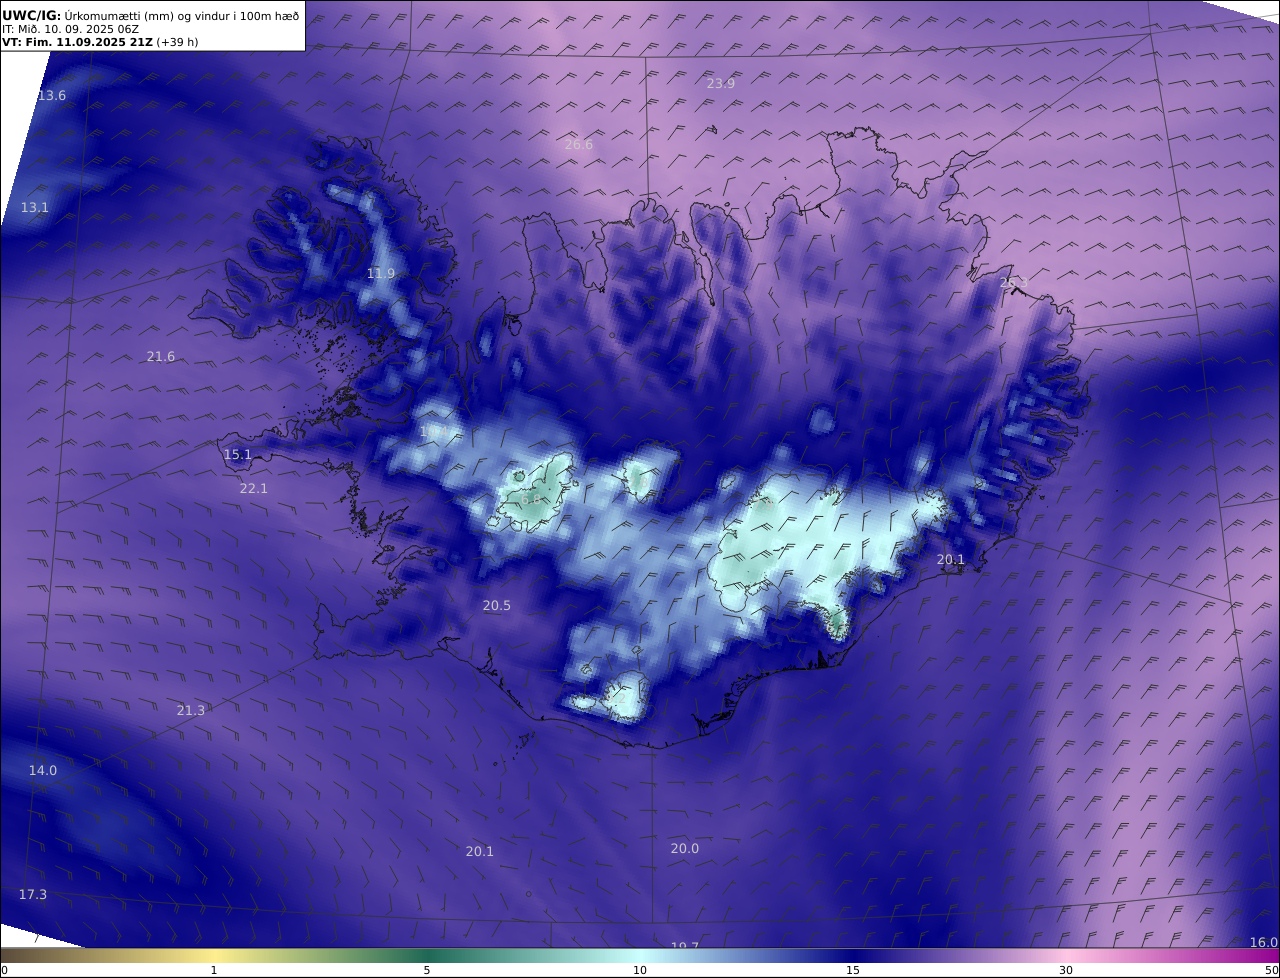This screenshot has height=978, width=1280.
Task: Select the 14.0 value label
Action: pyautogui.click(x=43, y=771)
